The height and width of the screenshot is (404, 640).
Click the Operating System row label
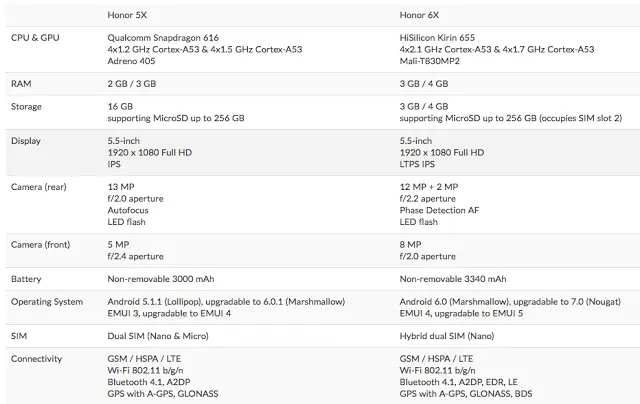tap(47, 301)
